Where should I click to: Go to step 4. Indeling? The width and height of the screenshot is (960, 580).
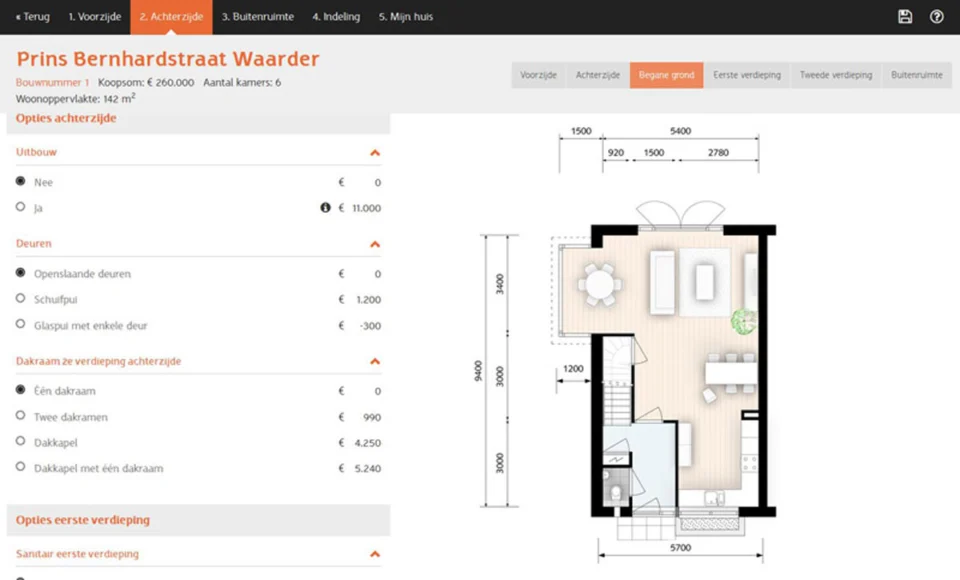pyautogui.click(x=336, y=17)
